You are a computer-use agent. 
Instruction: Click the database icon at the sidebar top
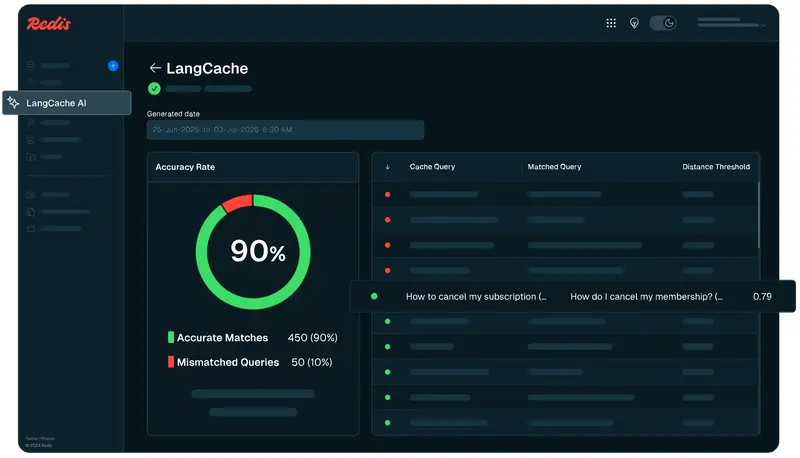31,65
